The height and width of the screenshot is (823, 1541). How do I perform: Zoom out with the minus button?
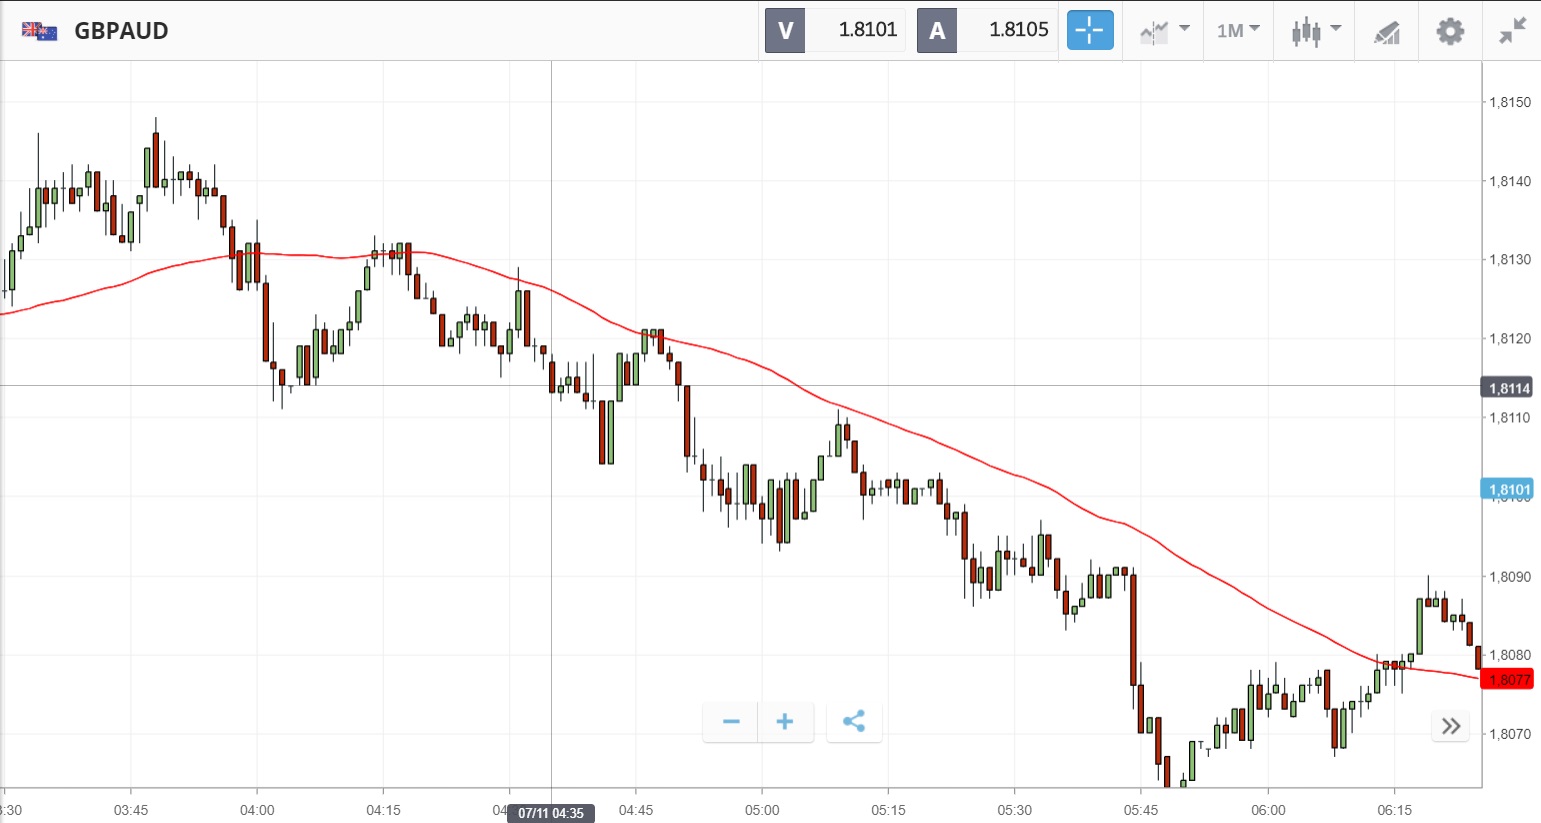731,721
